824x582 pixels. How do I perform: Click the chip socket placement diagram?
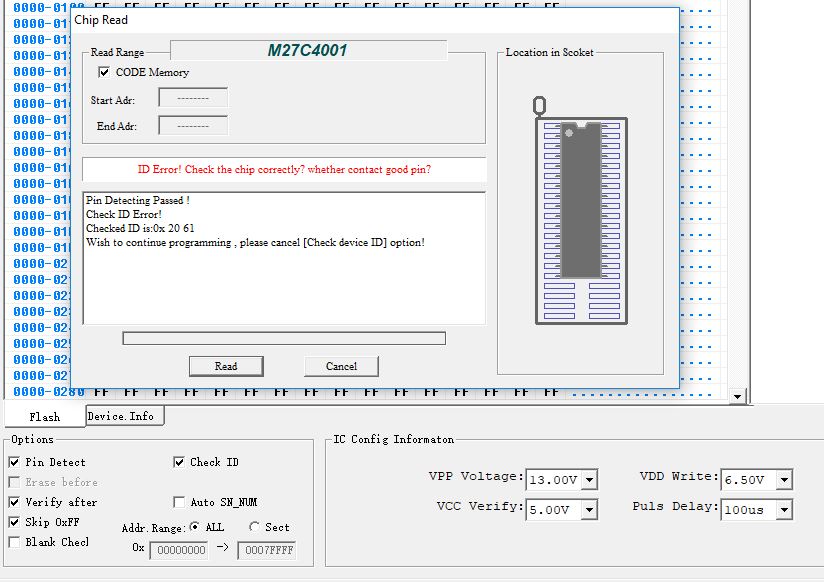tap(581, 210)
